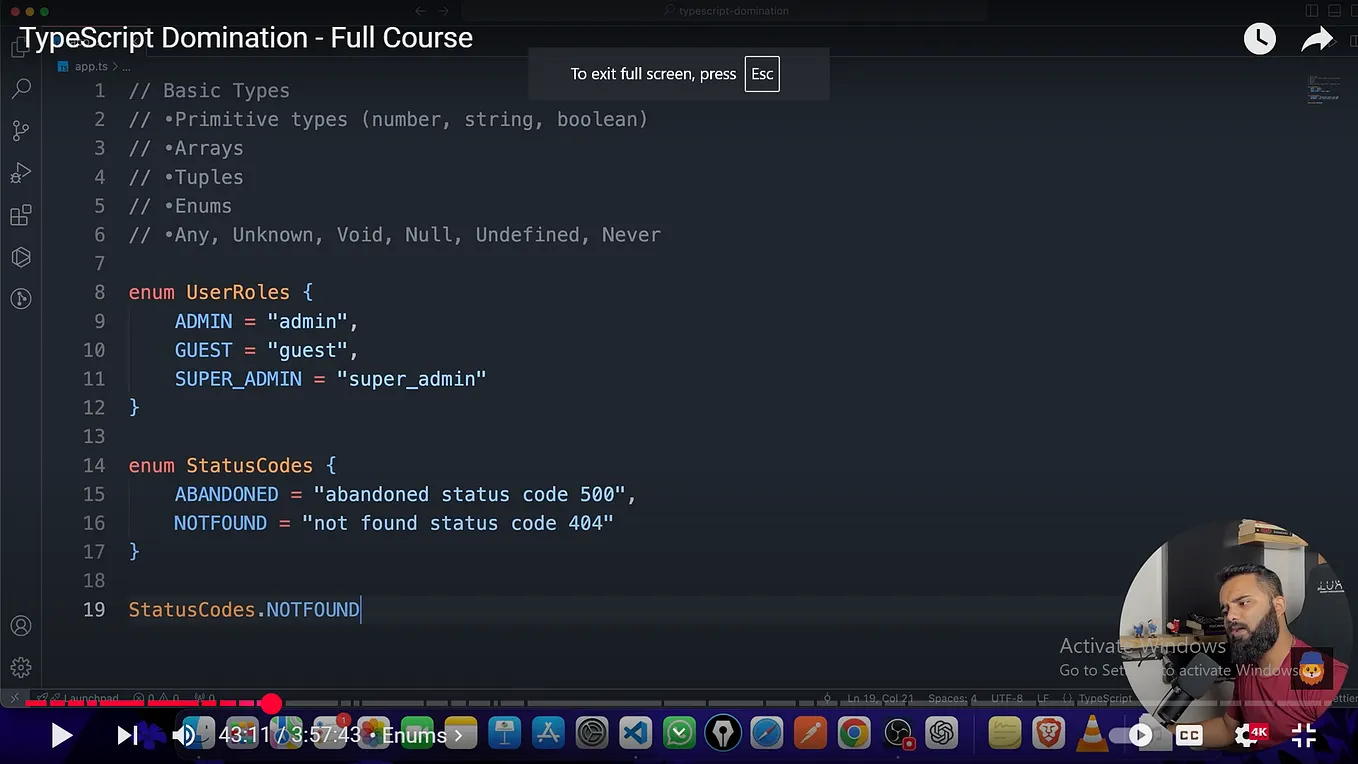Viewport: 1358px width, 764px height.
Task: Open the Git graph activity bar icon
Action: 20,298
